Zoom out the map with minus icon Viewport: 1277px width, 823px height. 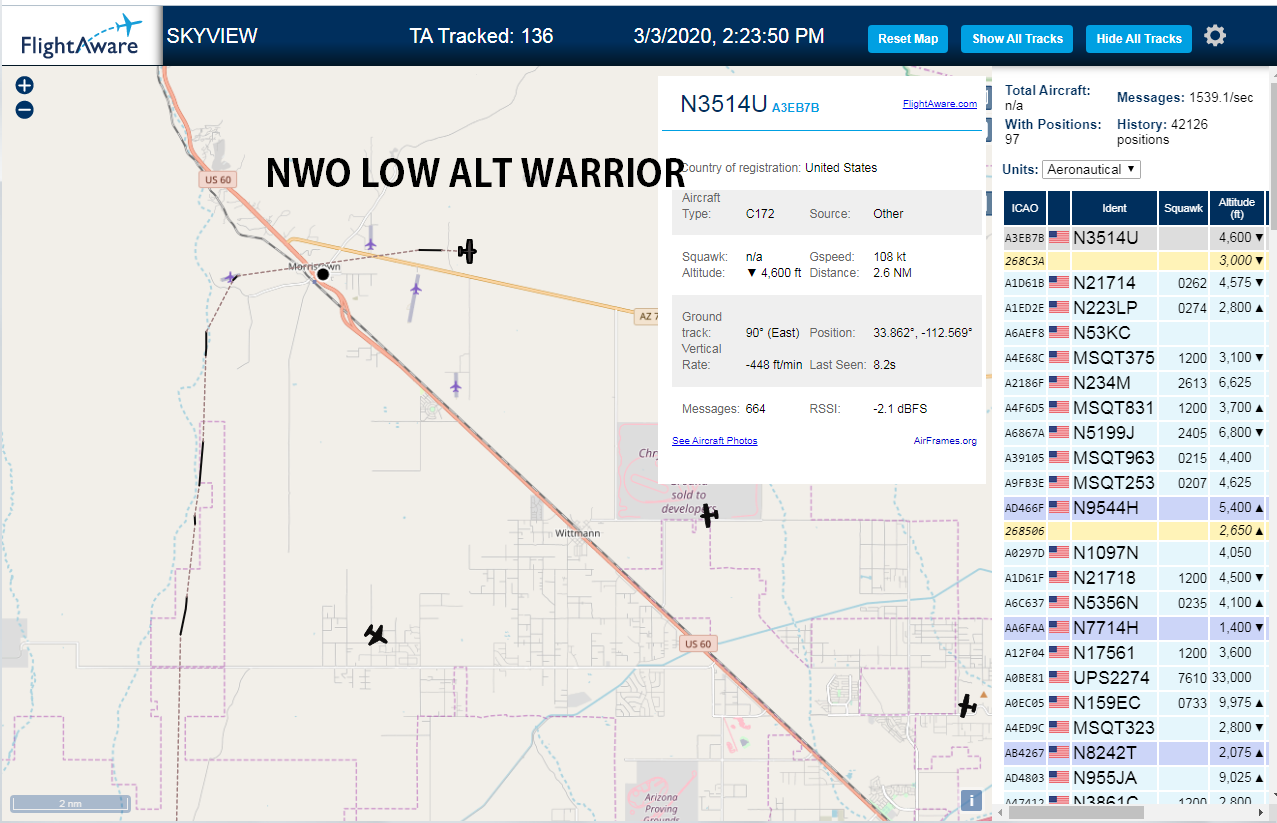25,110
